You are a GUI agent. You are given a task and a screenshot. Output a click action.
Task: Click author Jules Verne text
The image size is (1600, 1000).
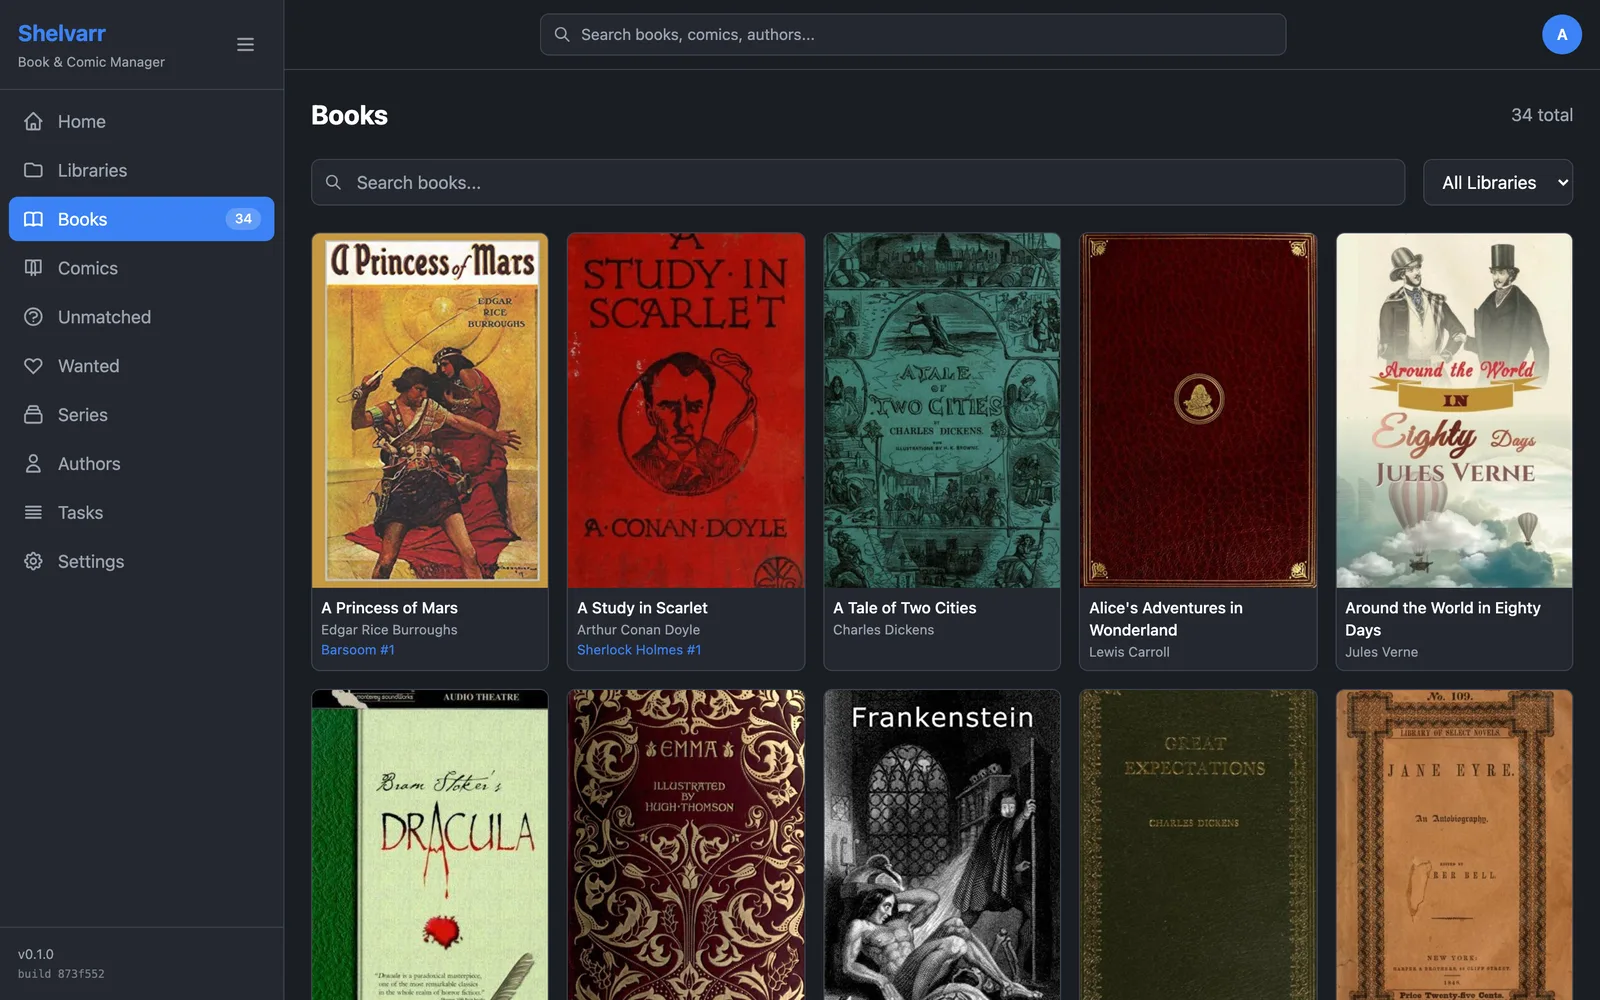point(1381,652)
